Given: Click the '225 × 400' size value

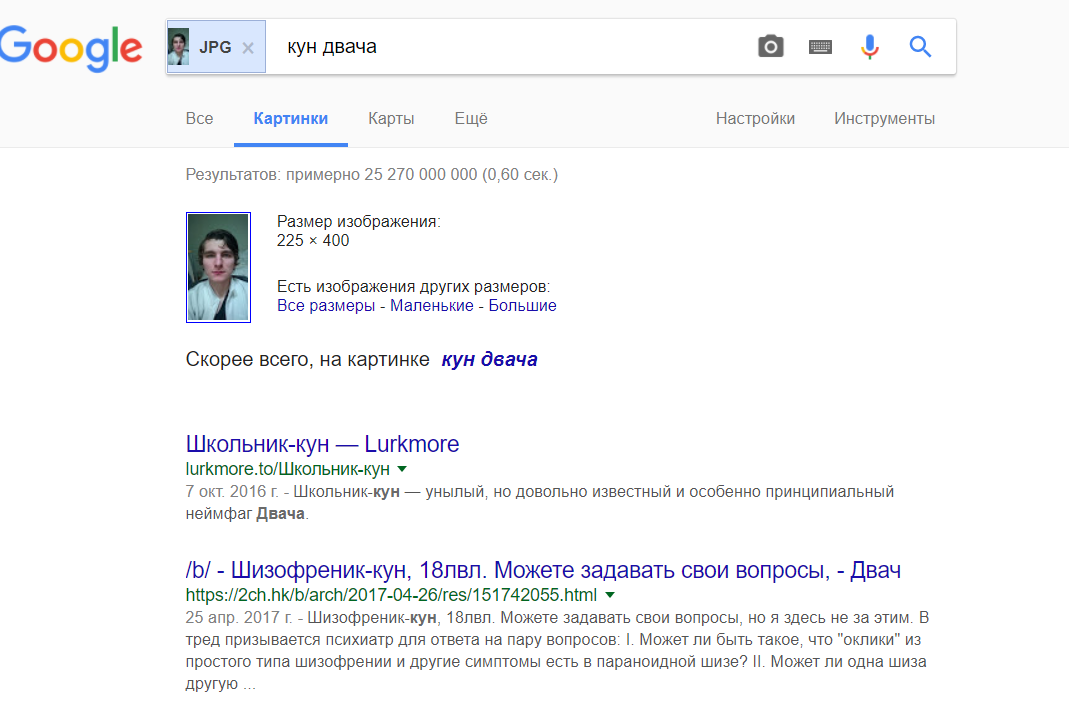Looking at the screenshot, I should click(x=313, y=241).
